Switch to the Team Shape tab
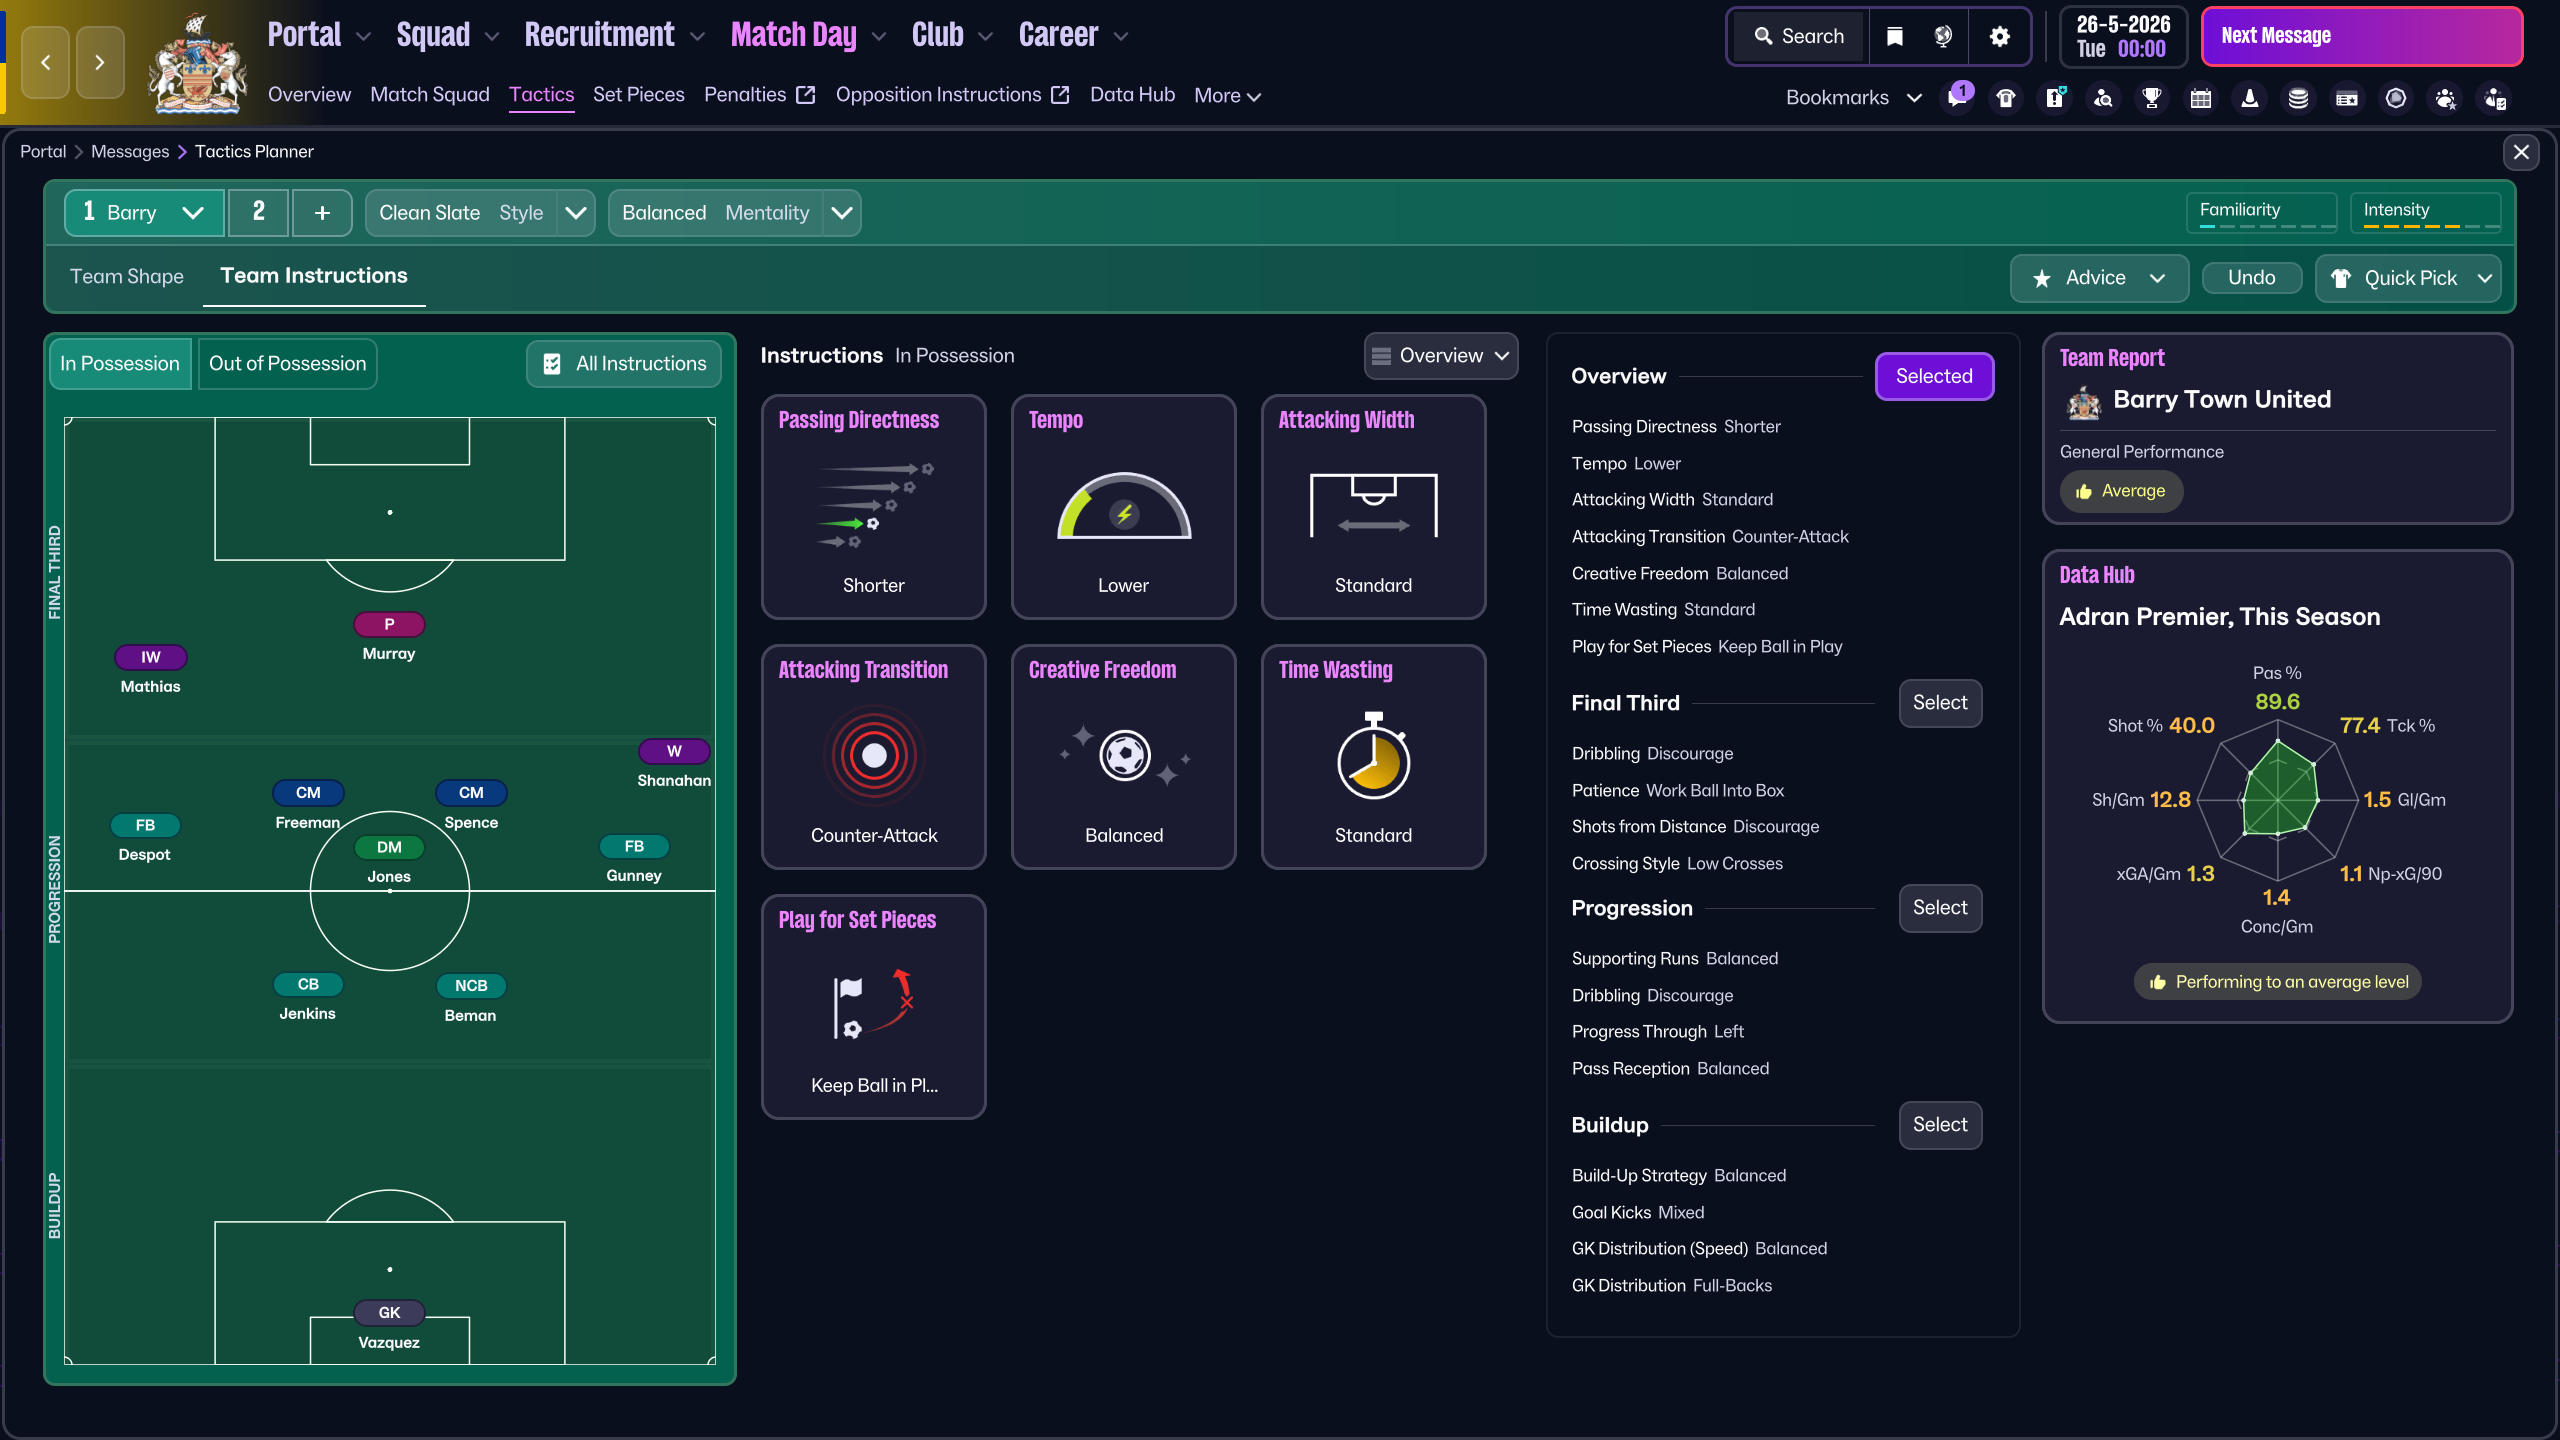The width and height of the screenshot is (2560, 1440). coord(127,276)
